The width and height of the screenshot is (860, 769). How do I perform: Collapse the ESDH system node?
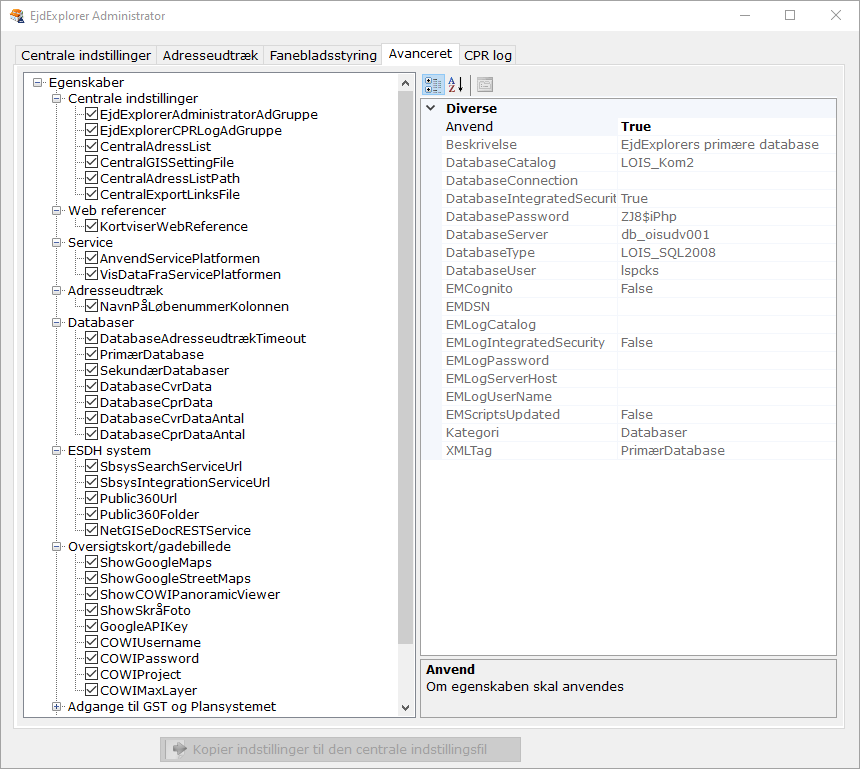[57, 450]
